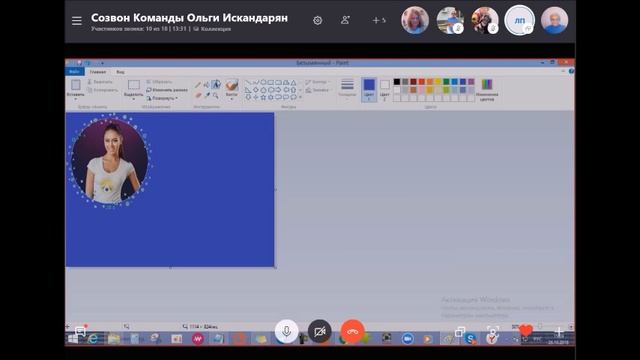This screenshot has width=640, height=360.
Task: Open call settings gear icon
Action: click(318, 20)
